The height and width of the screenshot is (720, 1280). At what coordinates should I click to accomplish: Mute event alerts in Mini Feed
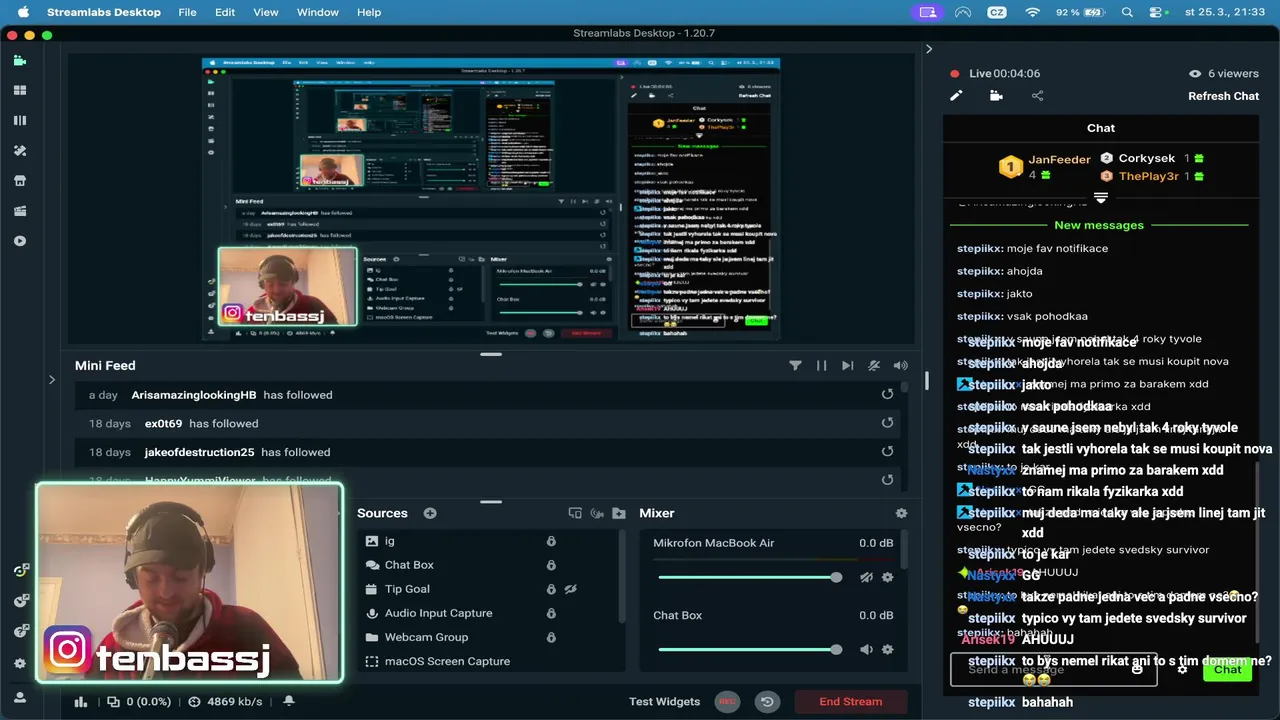click(x=874, y=366)
